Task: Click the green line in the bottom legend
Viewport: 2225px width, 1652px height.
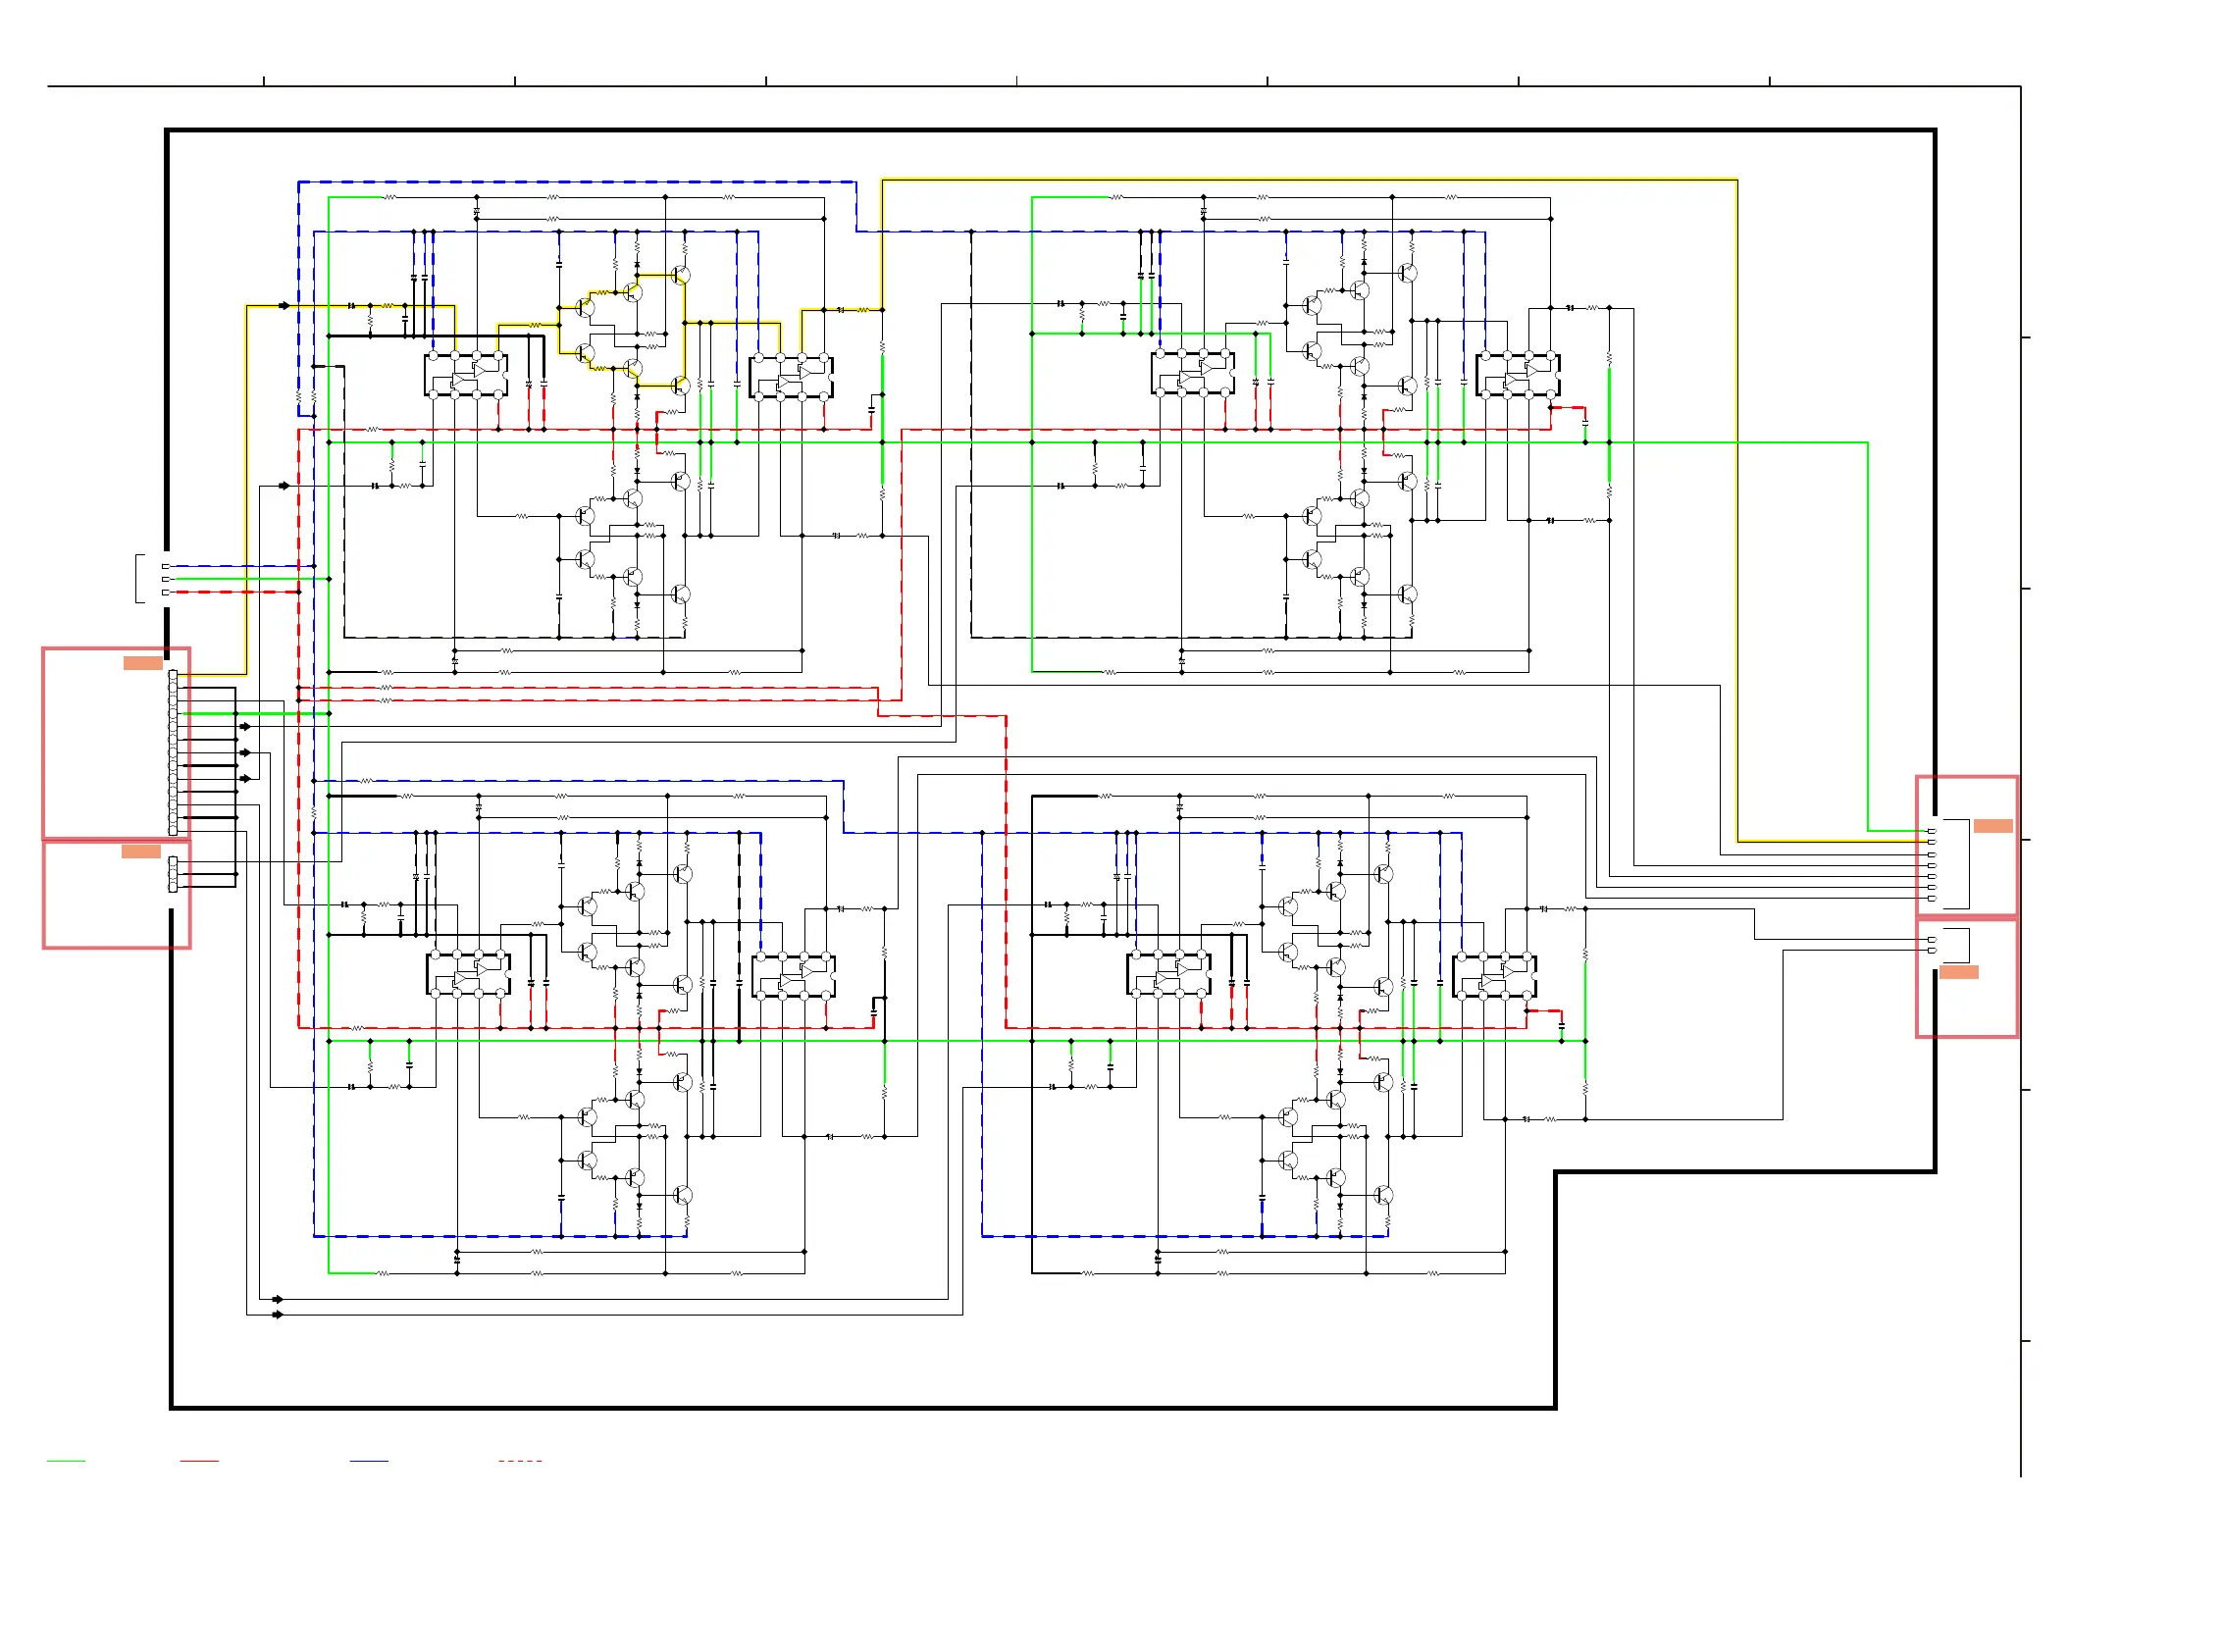Action: click(x=66, y=1461)
